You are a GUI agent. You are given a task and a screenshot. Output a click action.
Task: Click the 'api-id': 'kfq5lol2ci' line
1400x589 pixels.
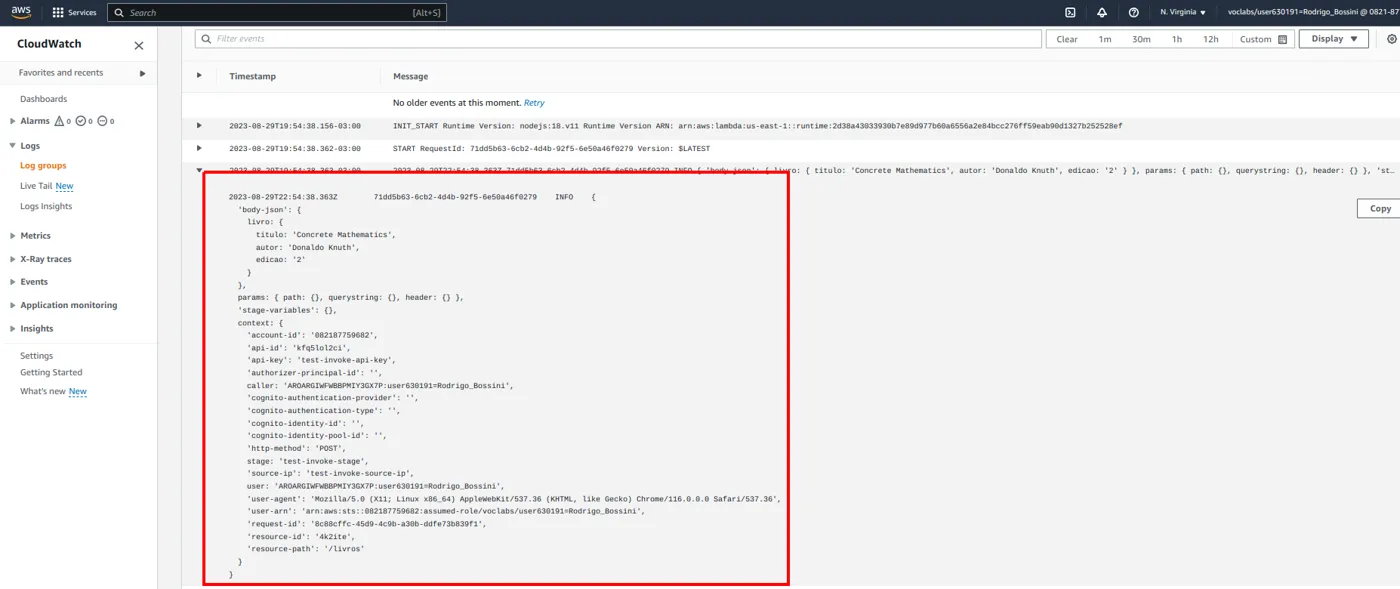coord(298,347)
